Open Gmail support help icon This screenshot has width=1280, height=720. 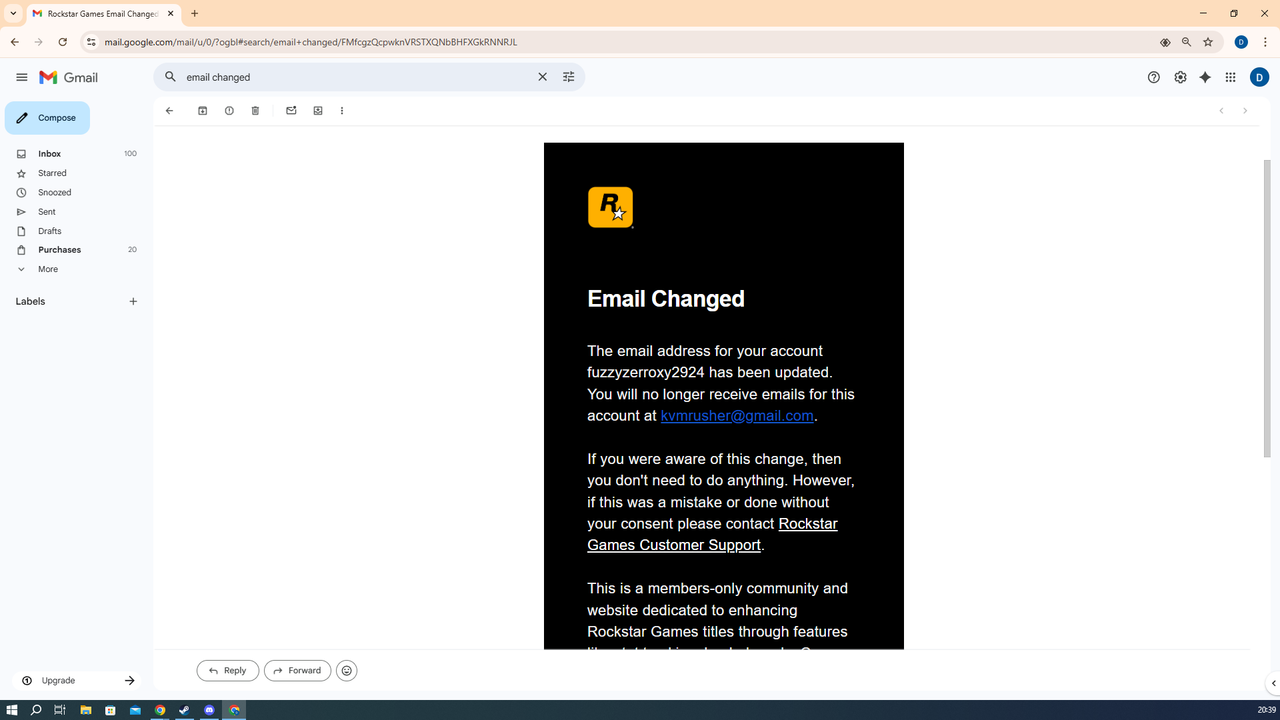tap(1154, 77)
